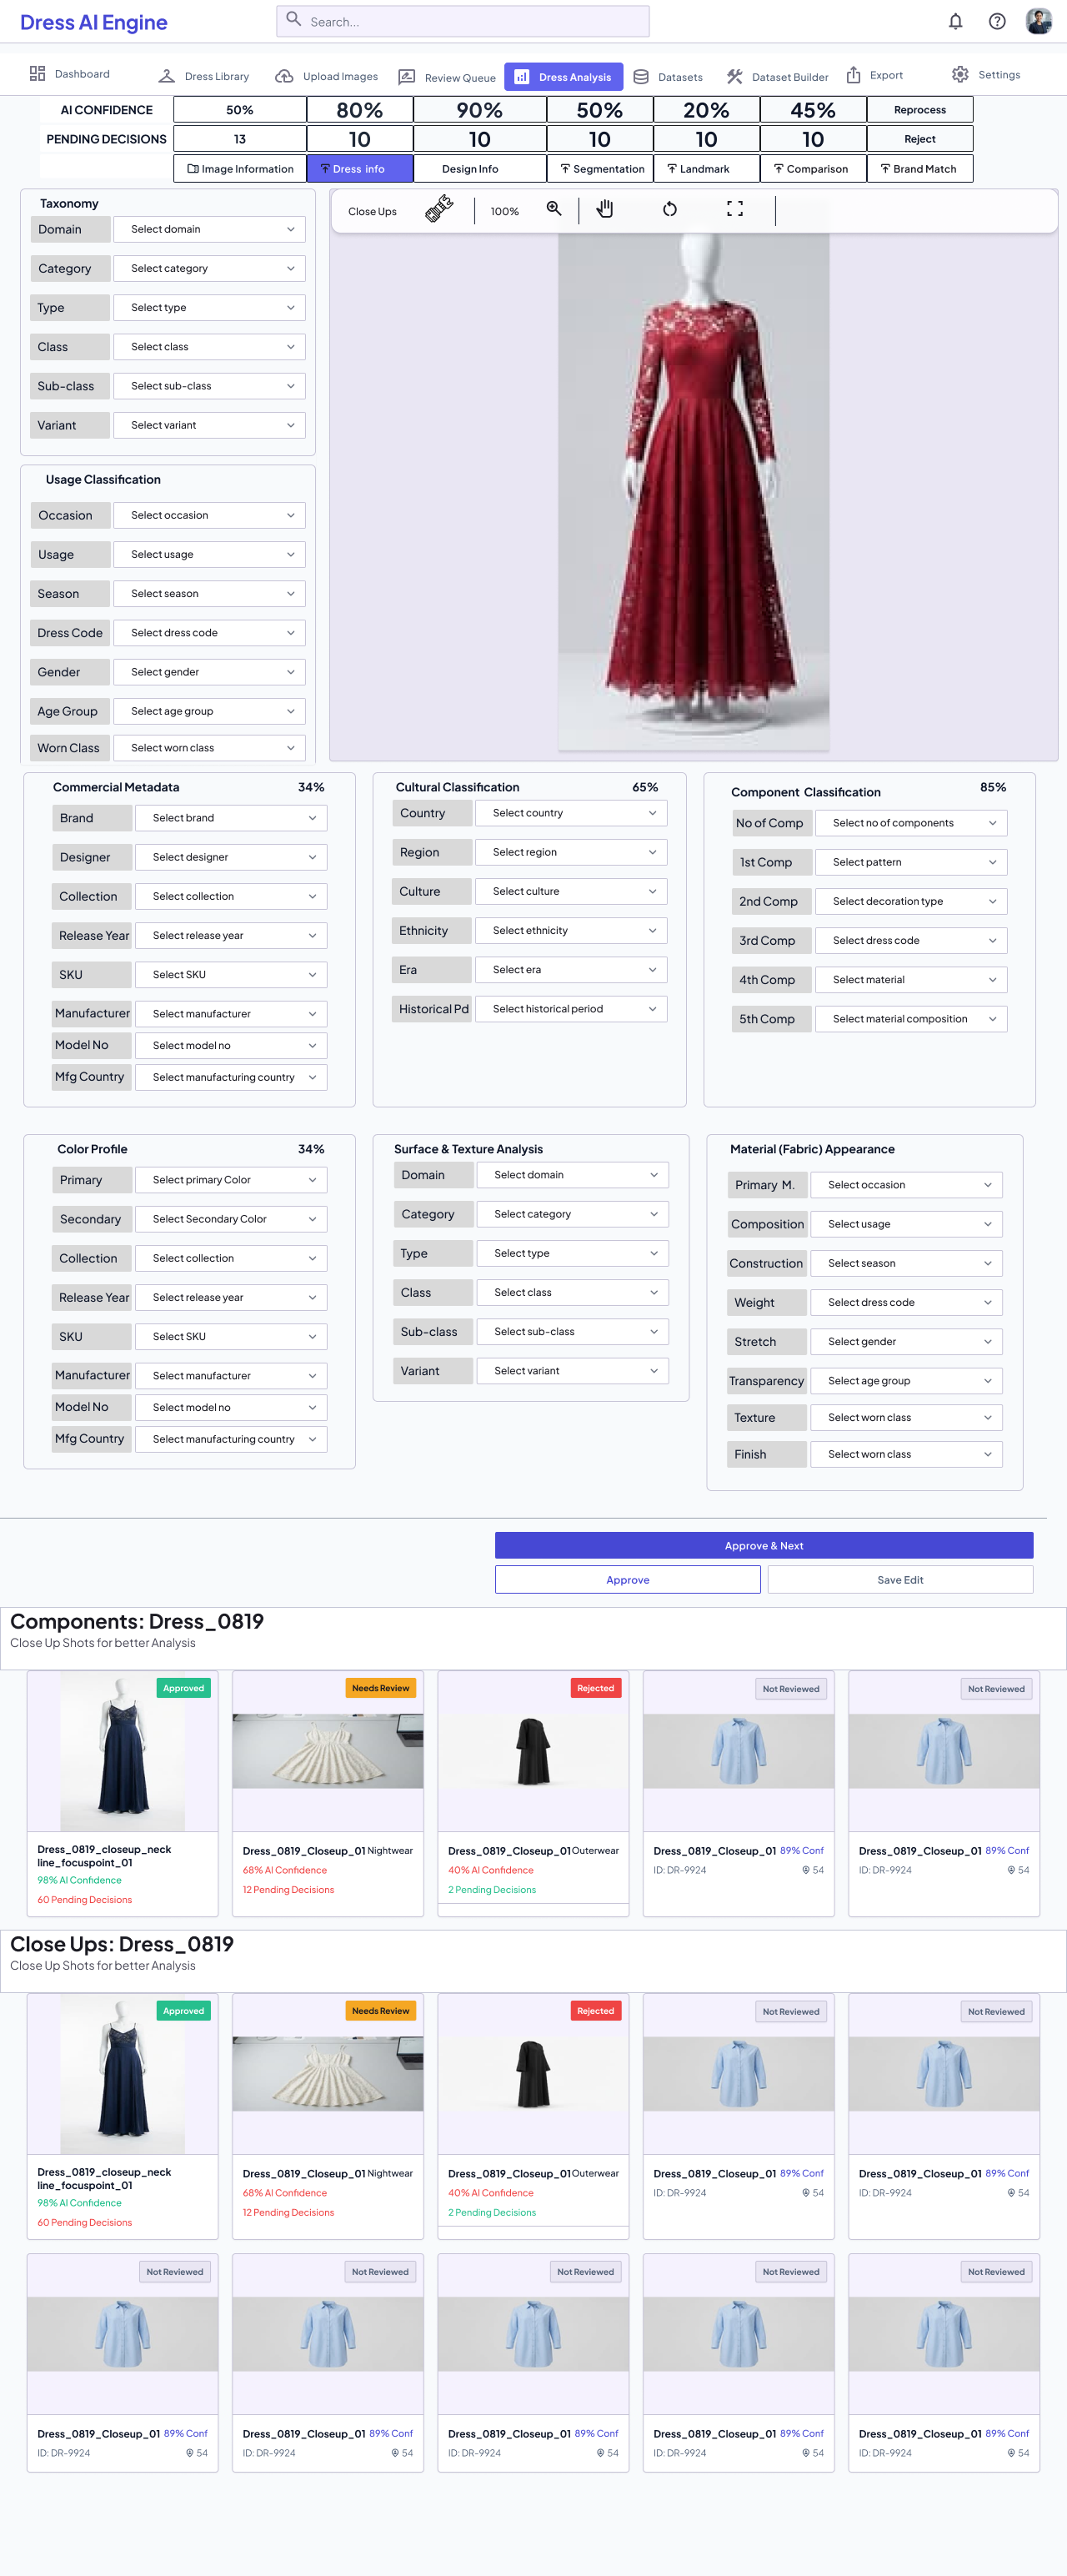Open notifications bell
1067x2576 pixels.
point(956,22)
